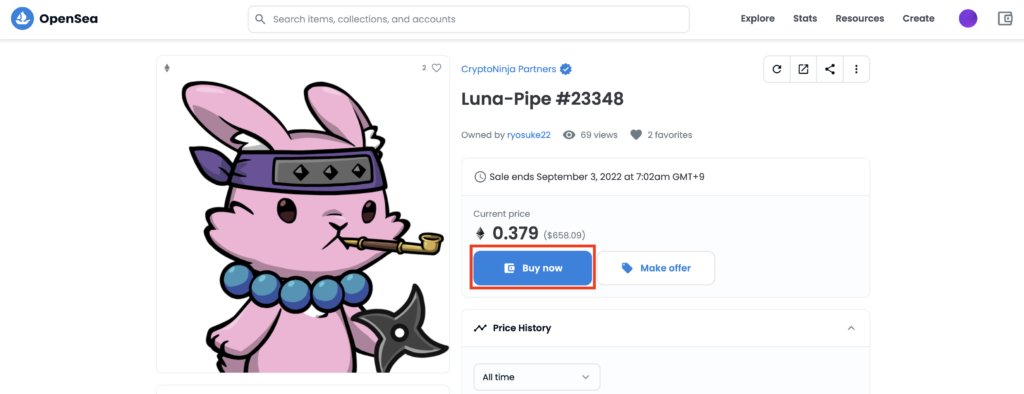Open the All time dropdown
The width and height of the screenshot is (1024, 394).
click(x=536, y=377)
